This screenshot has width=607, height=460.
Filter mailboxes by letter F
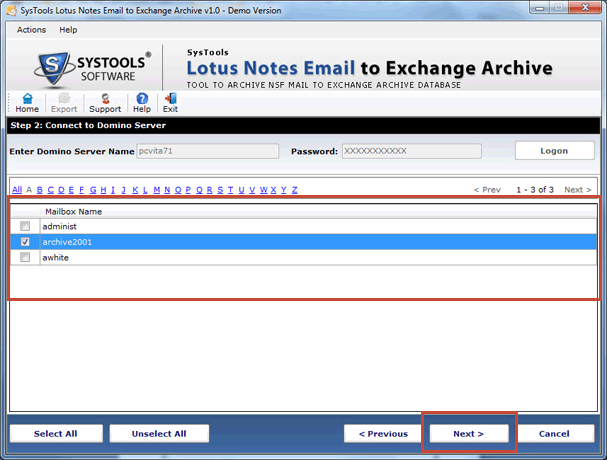pos(81,190)
